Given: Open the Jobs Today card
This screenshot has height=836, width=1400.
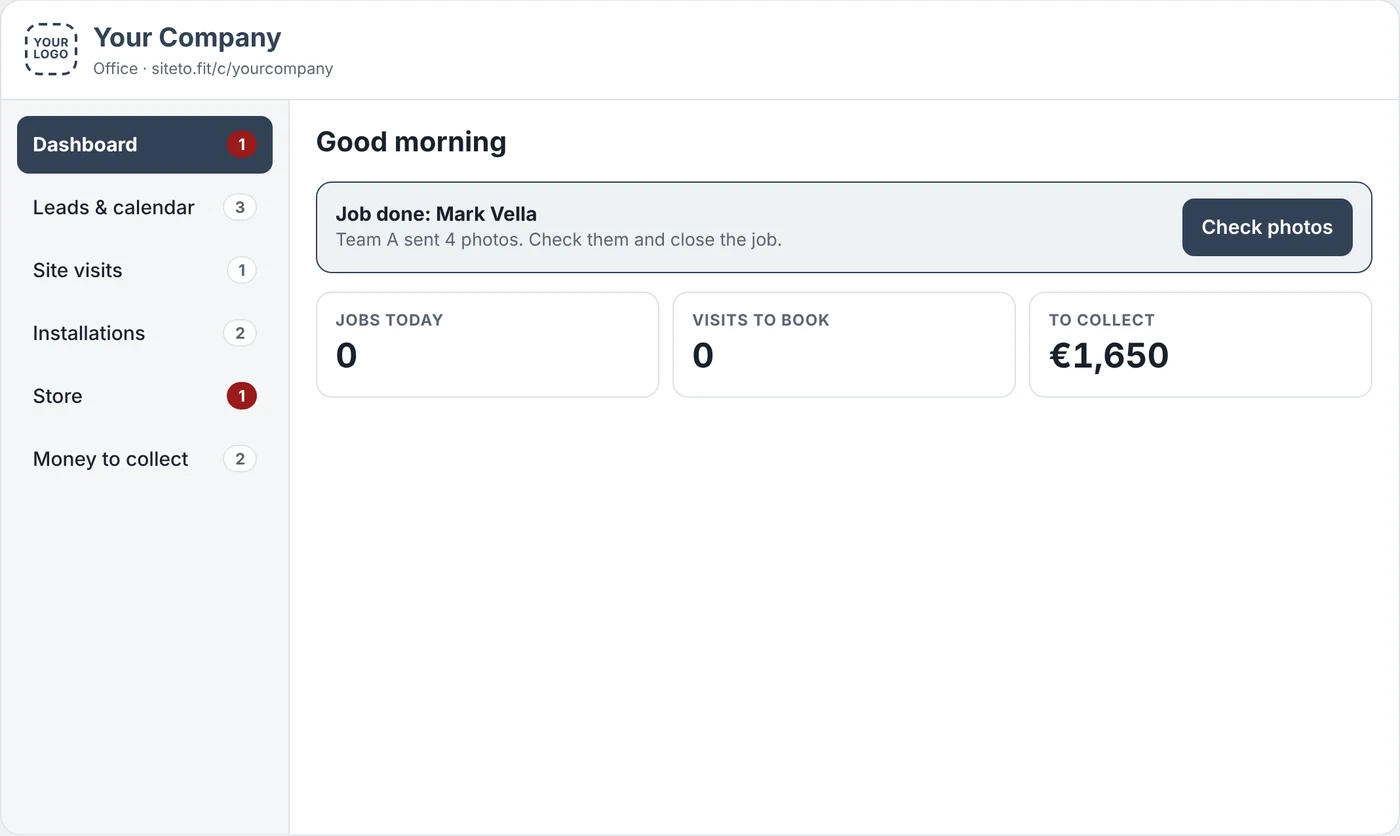Looking at the screenshot, I should click(x=488, y=345).
